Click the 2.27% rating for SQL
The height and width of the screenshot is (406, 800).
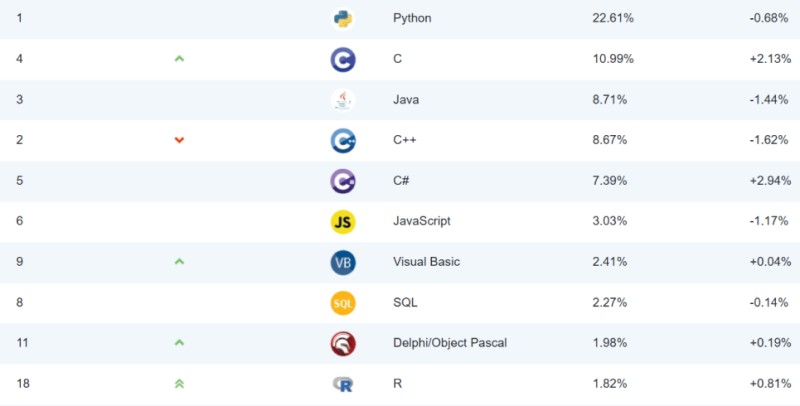(x=610, y=302)
